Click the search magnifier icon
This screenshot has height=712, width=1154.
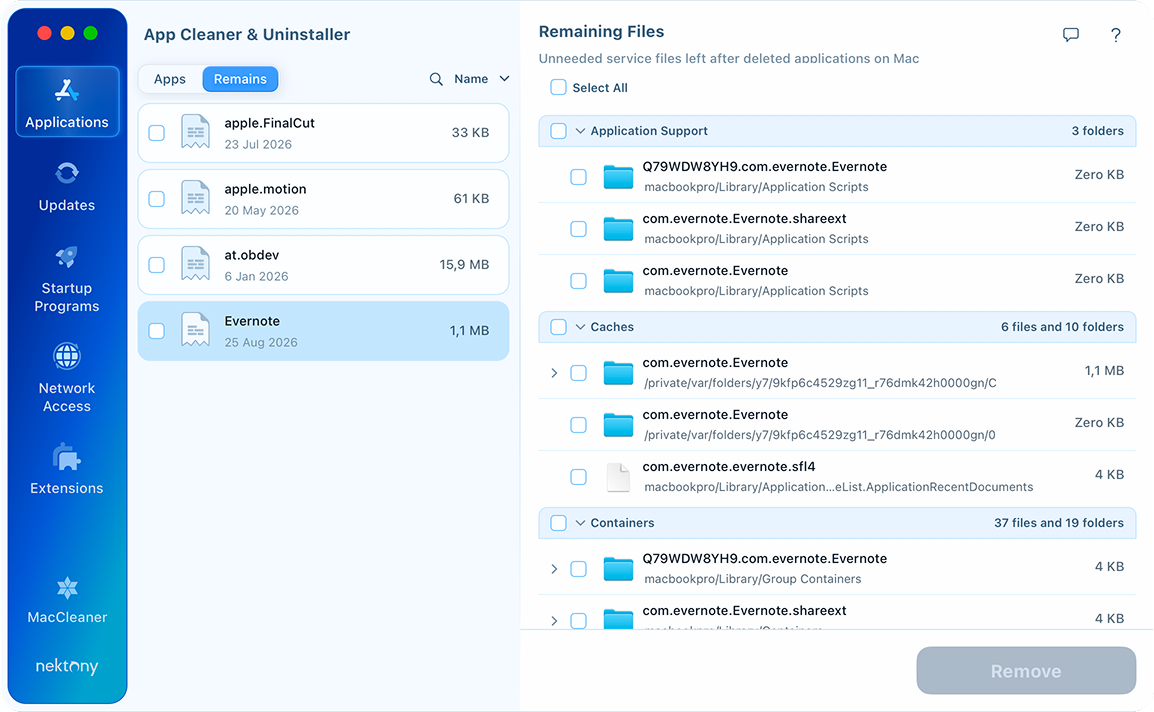tap(436, 79)
